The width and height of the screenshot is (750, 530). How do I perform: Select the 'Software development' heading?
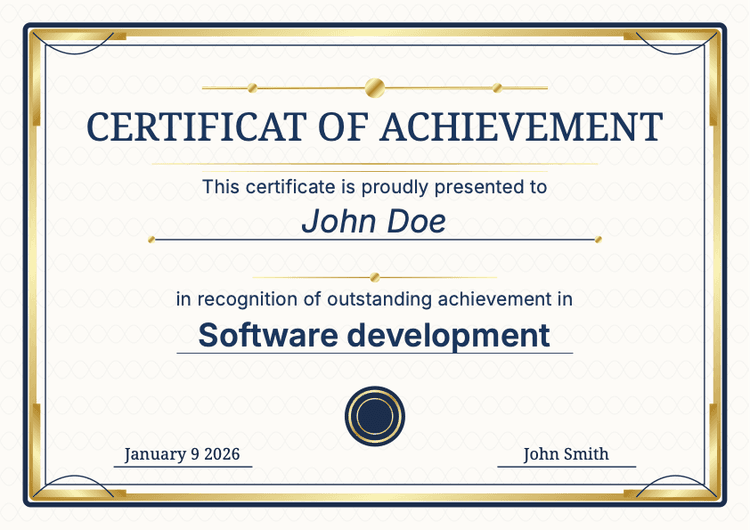click(374, 335)
